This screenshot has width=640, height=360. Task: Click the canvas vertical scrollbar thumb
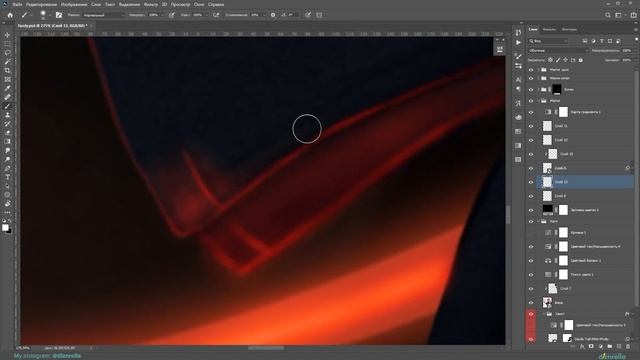(x=508, y=215)
